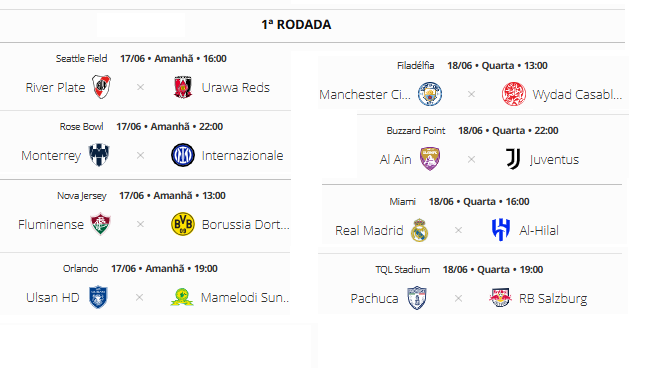Click the Internazionale round logo
661x368 pixels.
[183, 155]
